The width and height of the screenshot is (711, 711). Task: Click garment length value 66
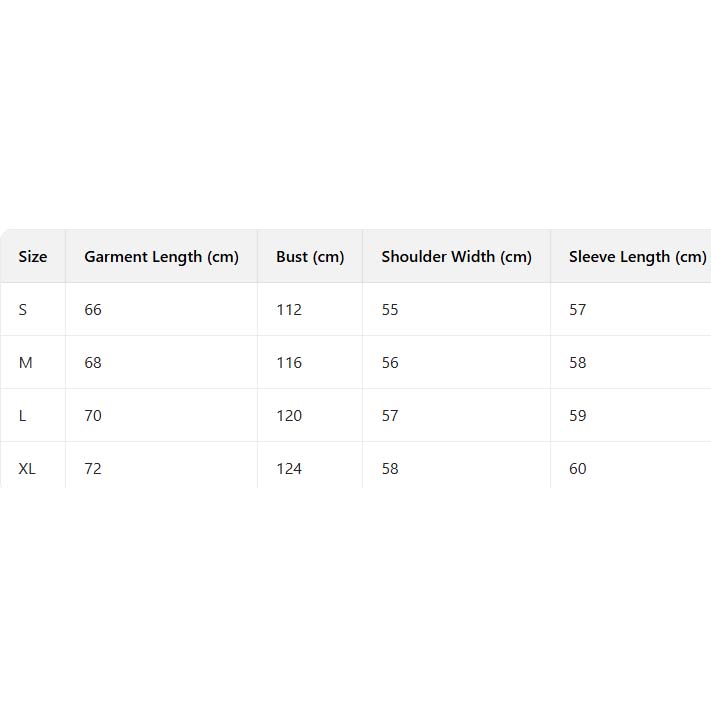(x=93, y=310)
